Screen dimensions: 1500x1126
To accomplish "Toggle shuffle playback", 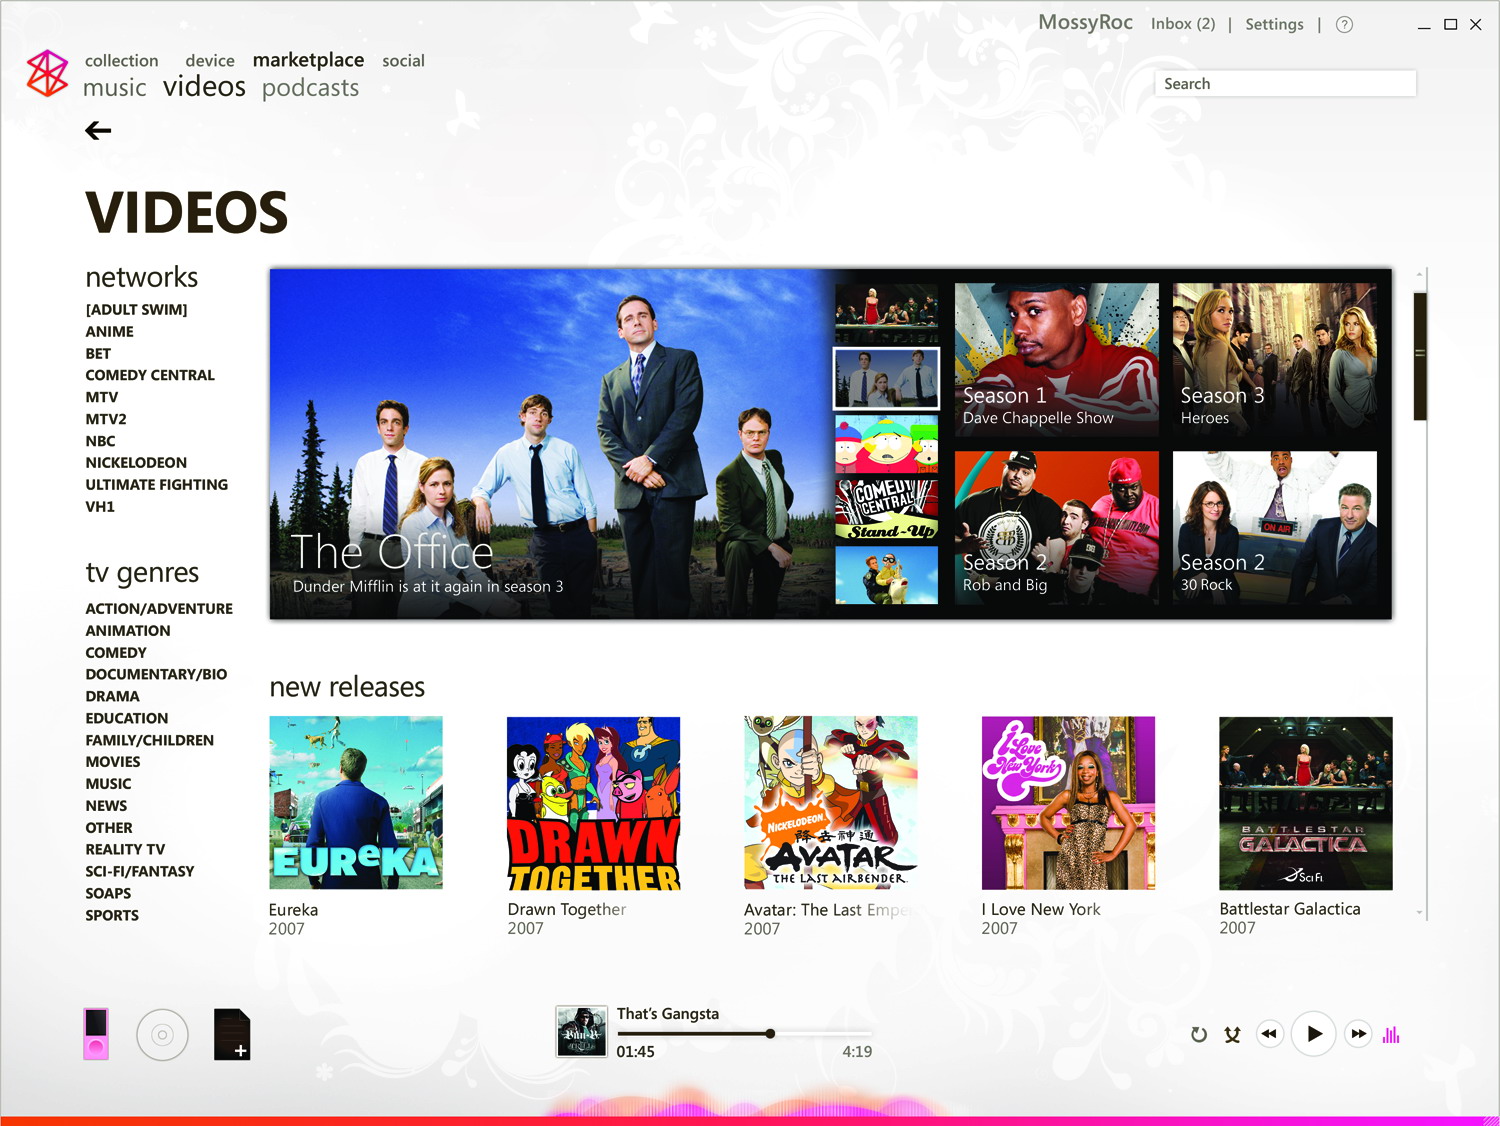I will tap(1232, 1035).
